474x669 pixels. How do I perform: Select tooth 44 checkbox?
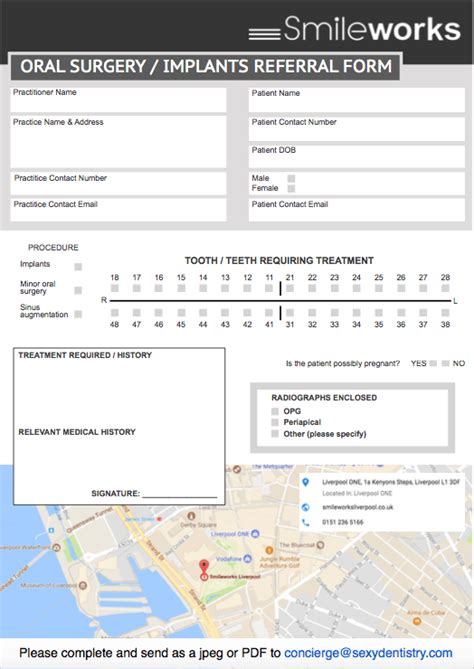coord(203,313)
